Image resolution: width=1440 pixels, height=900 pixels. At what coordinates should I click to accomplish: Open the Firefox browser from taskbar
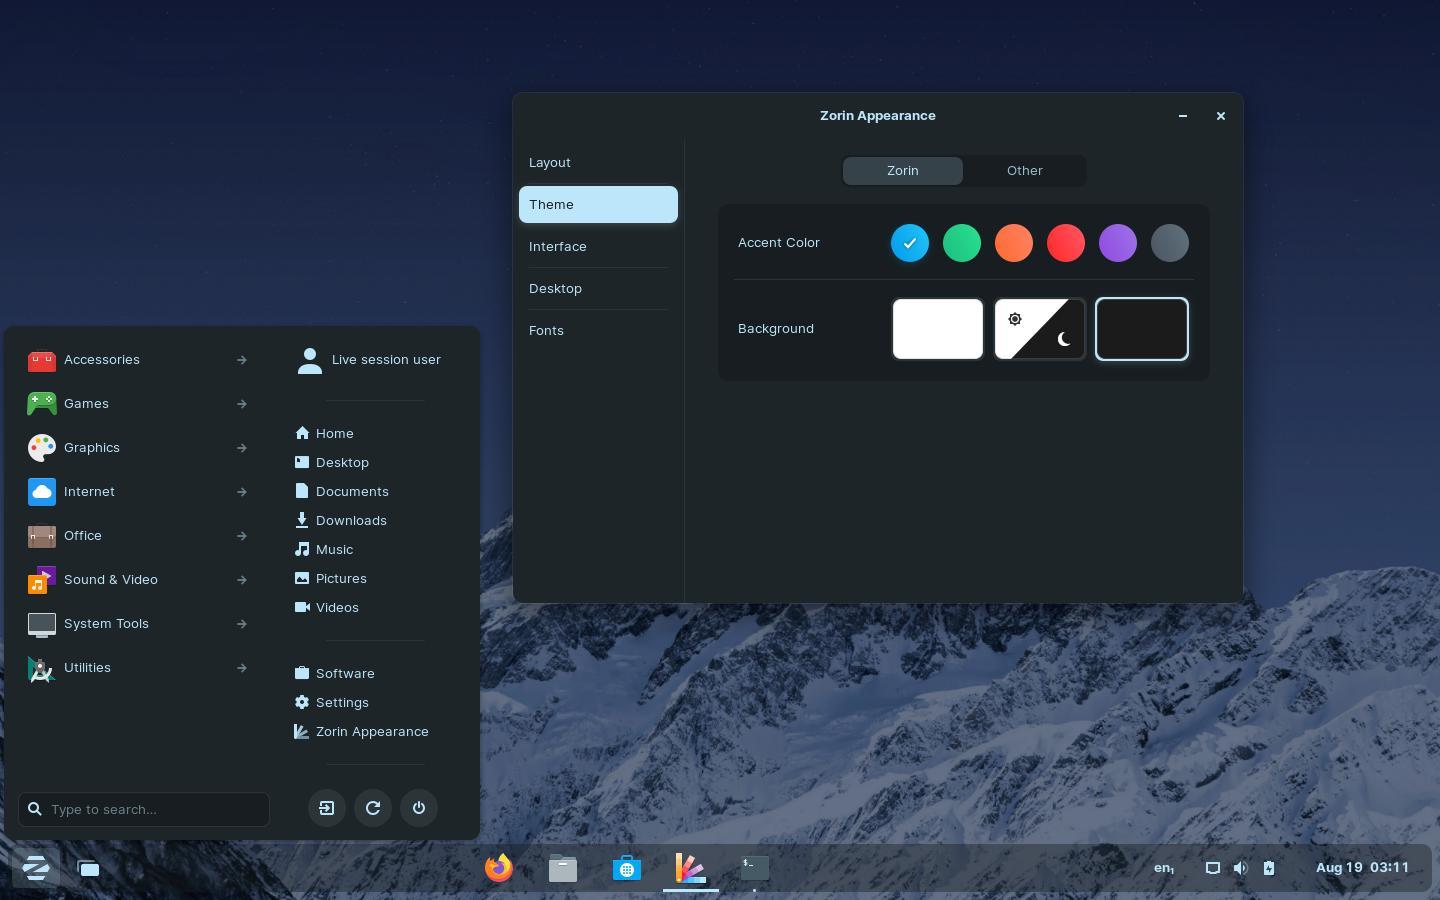[499, 868]
